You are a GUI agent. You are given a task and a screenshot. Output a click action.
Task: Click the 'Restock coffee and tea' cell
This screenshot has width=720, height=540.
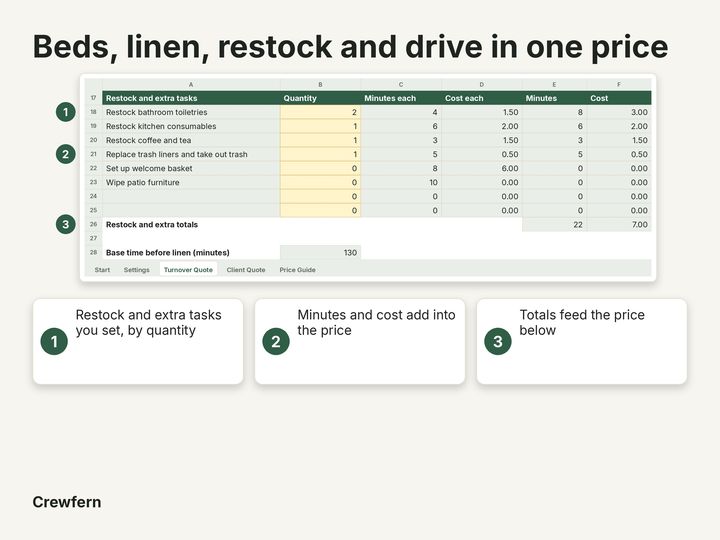191,141
